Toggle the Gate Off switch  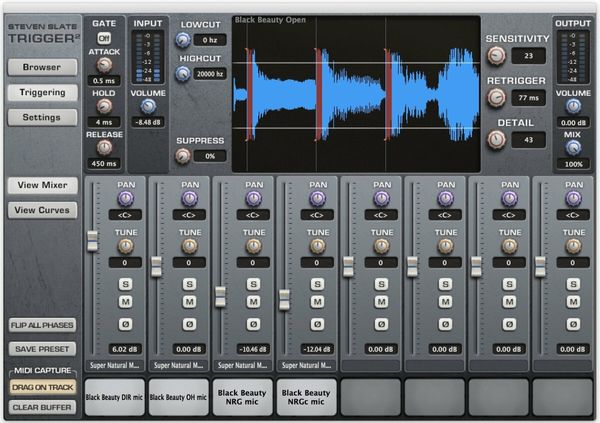[x=104, y=37]
